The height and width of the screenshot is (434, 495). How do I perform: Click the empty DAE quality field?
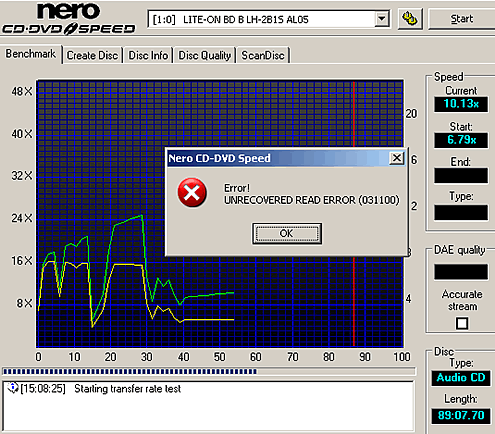[461, 272]
